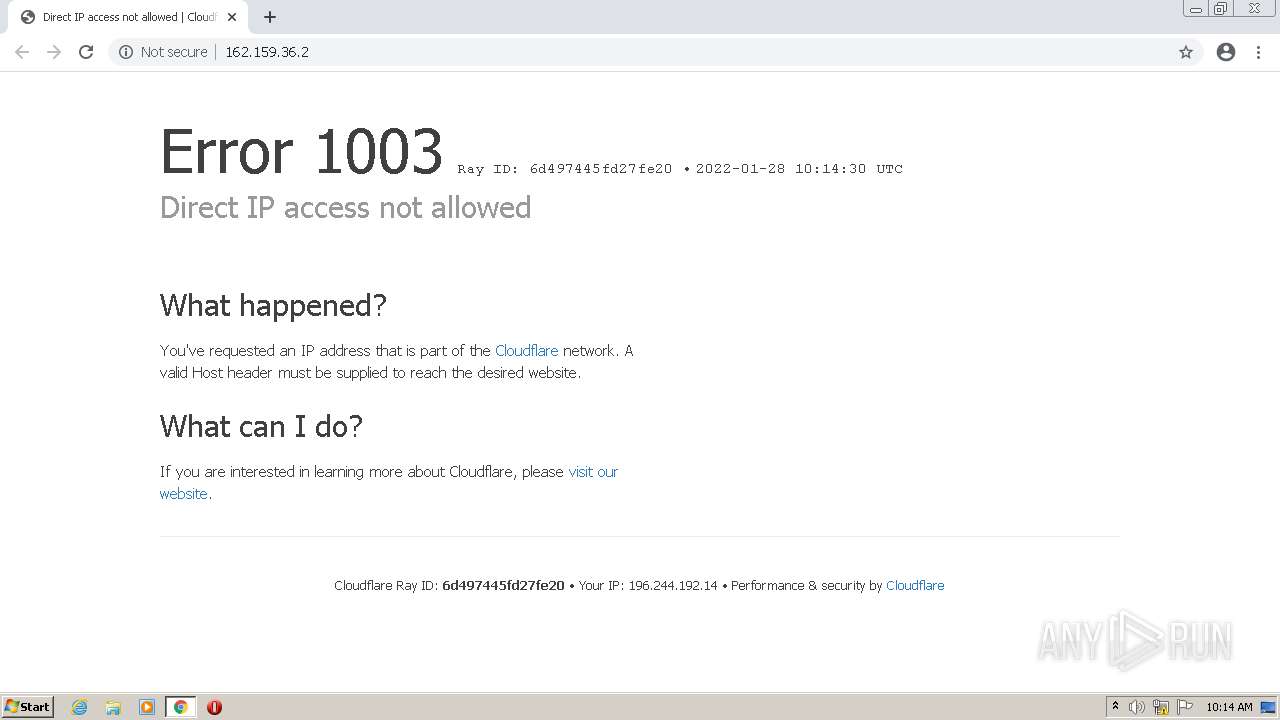The image size is (1280, 720).
Task: Open the Cloudflare link in the footer
Action: point(915,586)
